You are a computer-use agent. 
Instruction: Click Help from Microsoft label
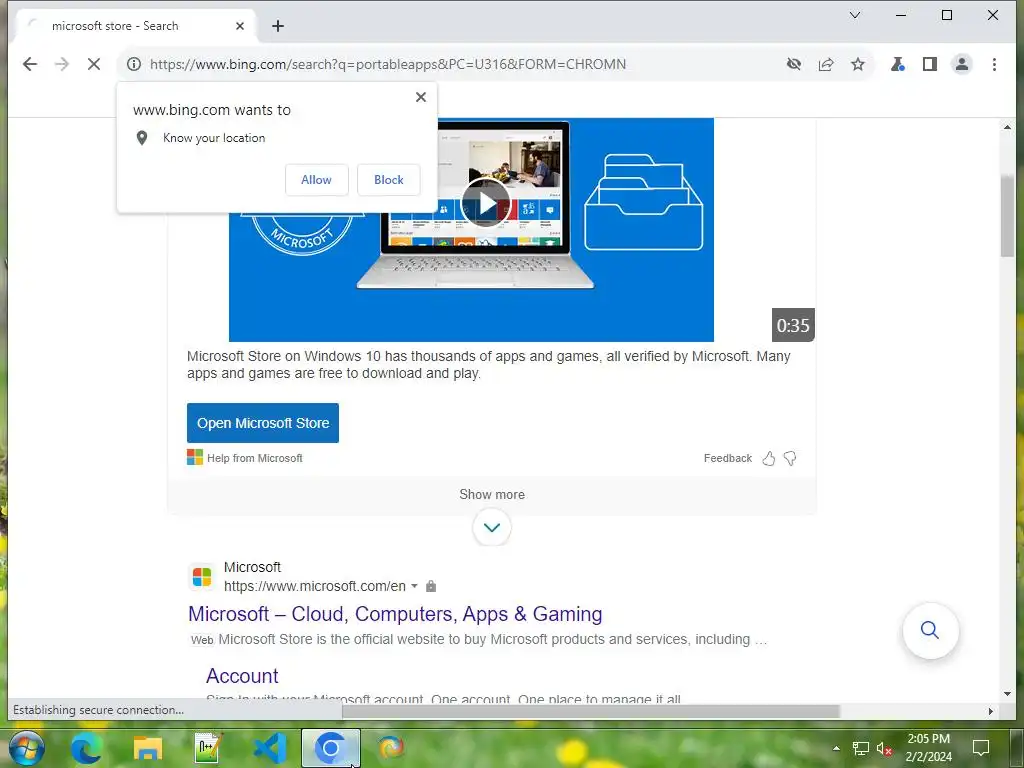coord(255,458)
